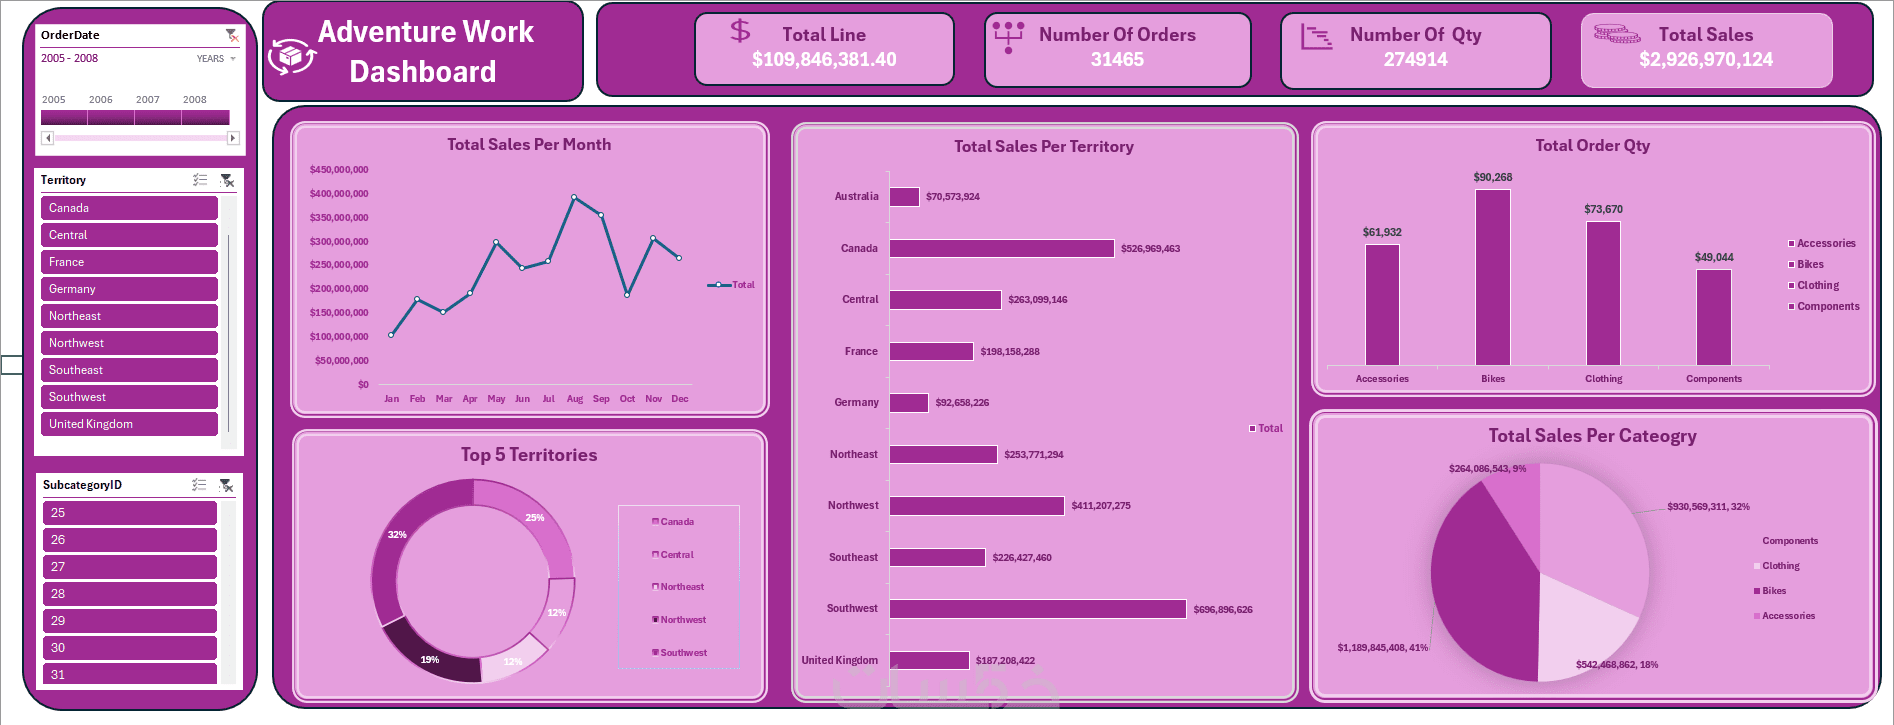Click the dollar sign Total Line icon
This screenshot has height=725, width=1894.
tap(740, 31)
